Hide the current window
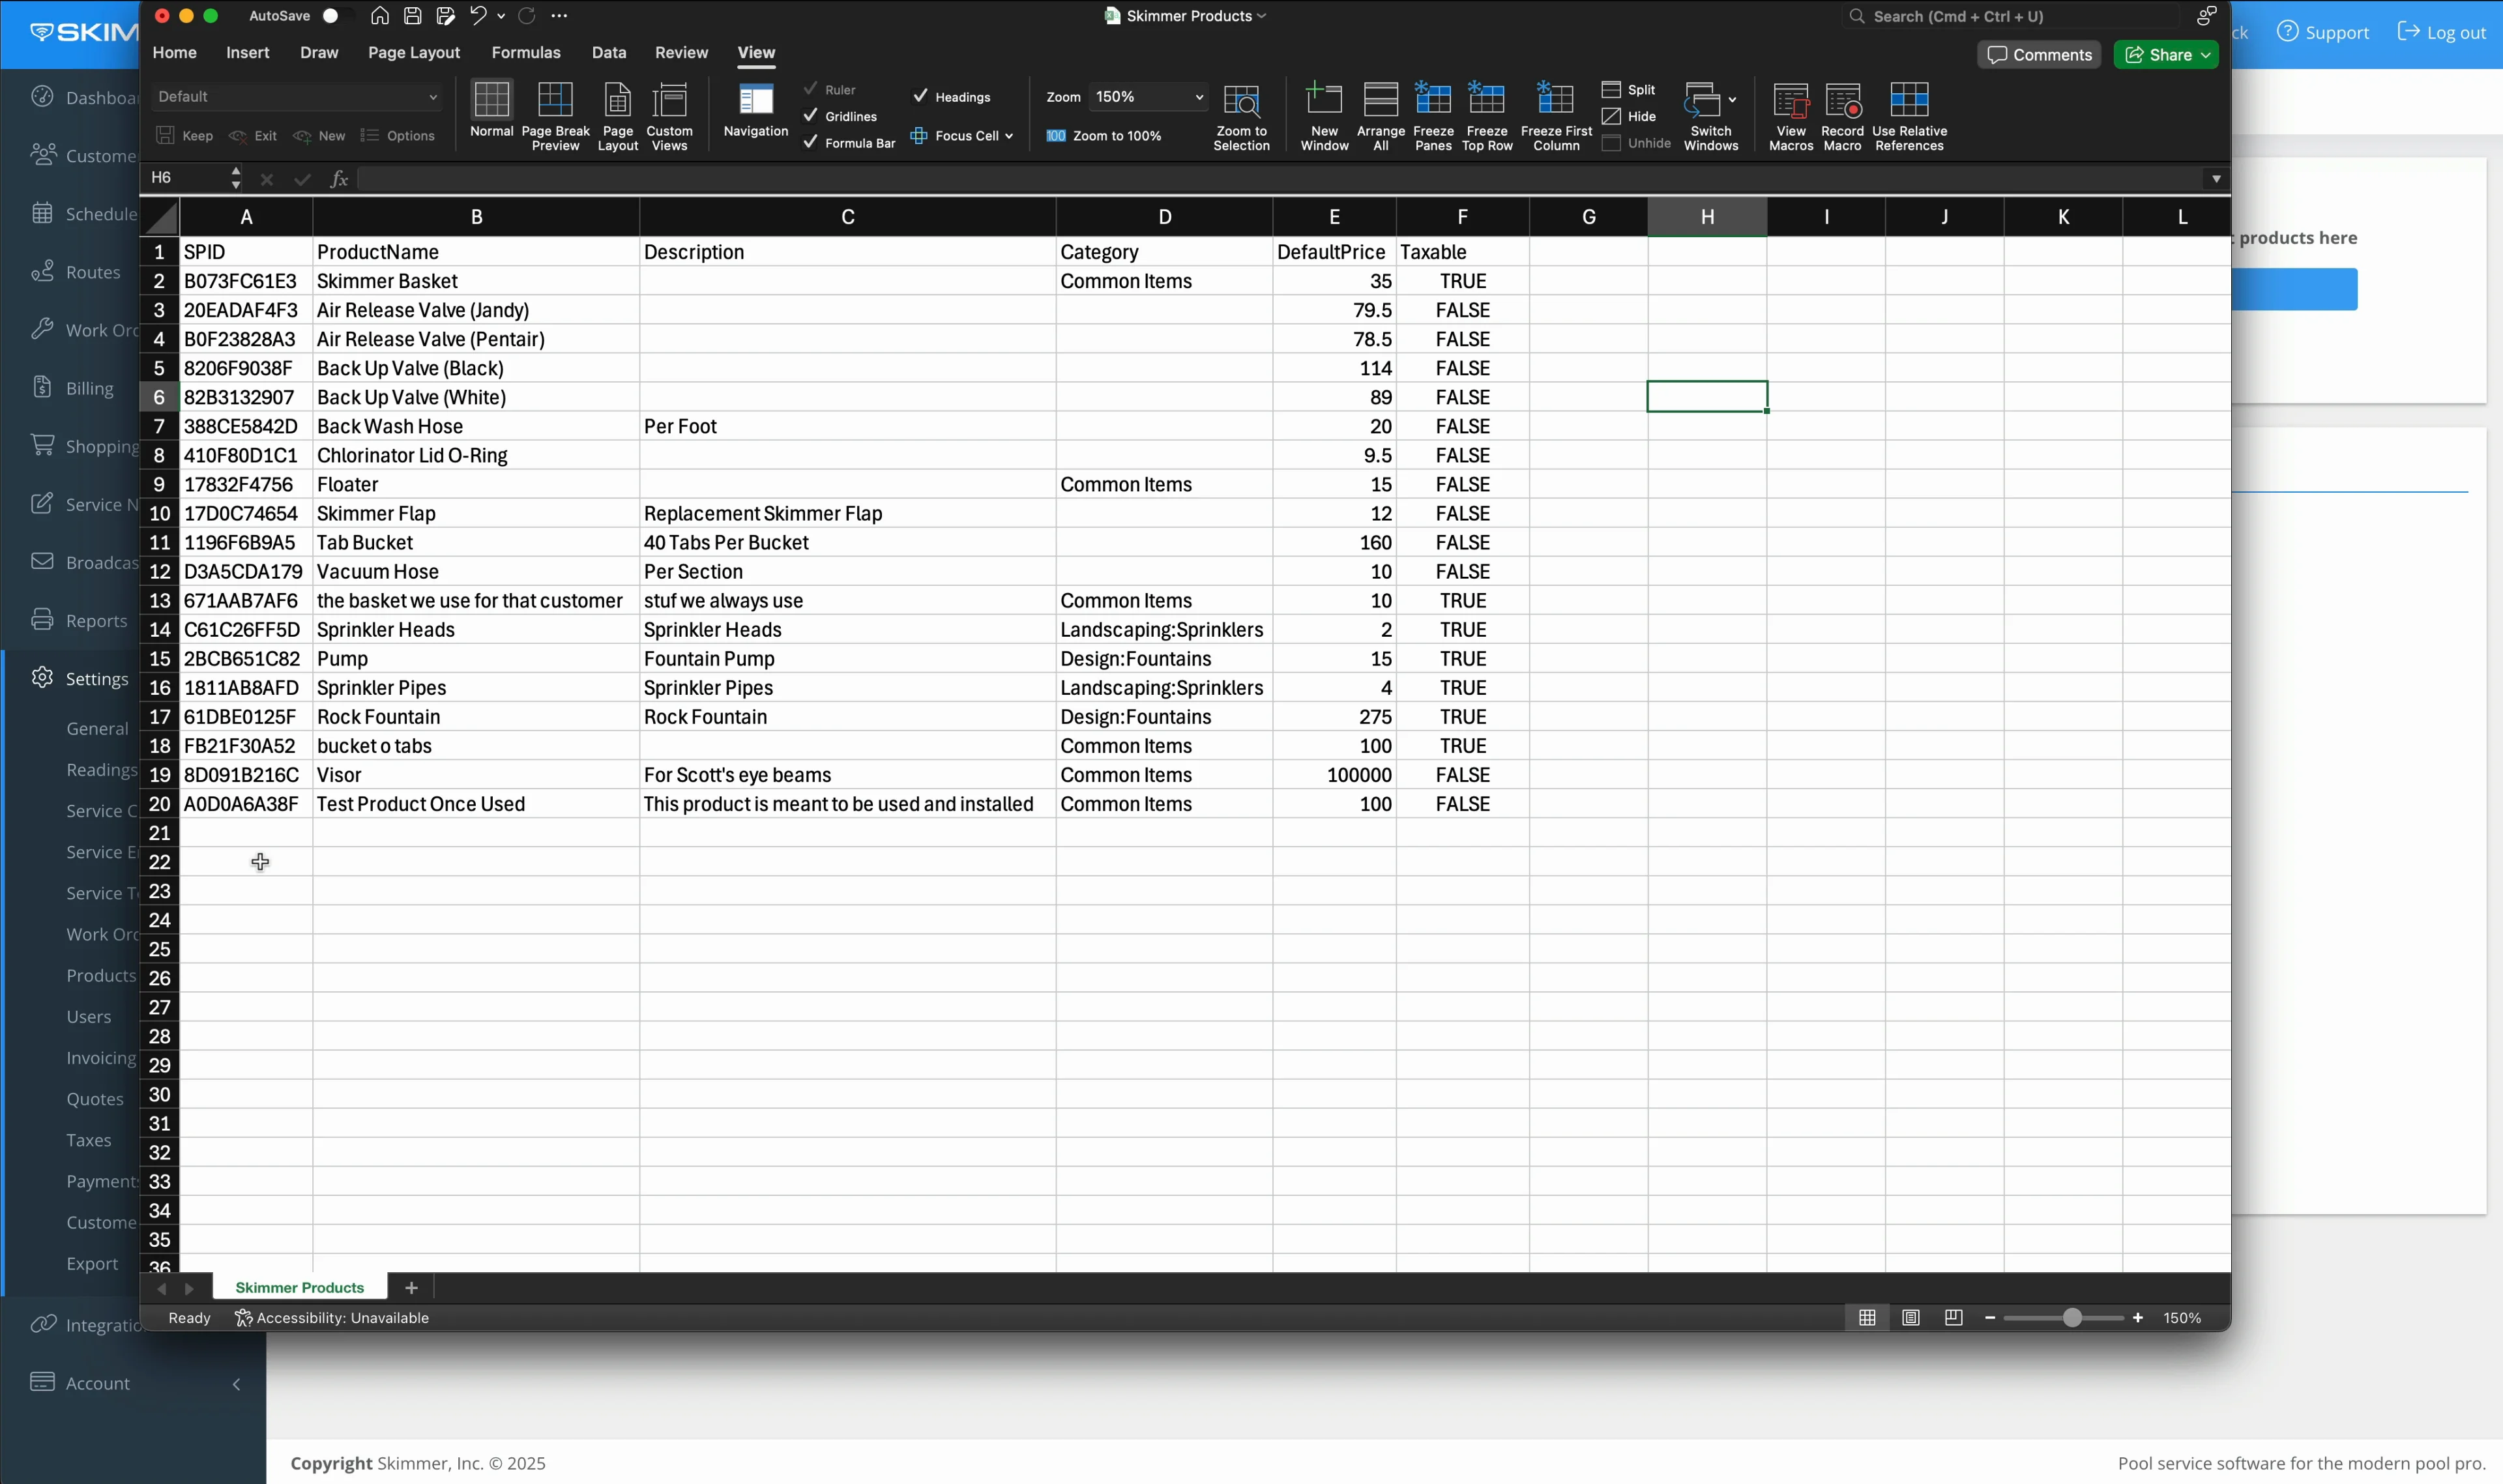 tap(1628, 117)
